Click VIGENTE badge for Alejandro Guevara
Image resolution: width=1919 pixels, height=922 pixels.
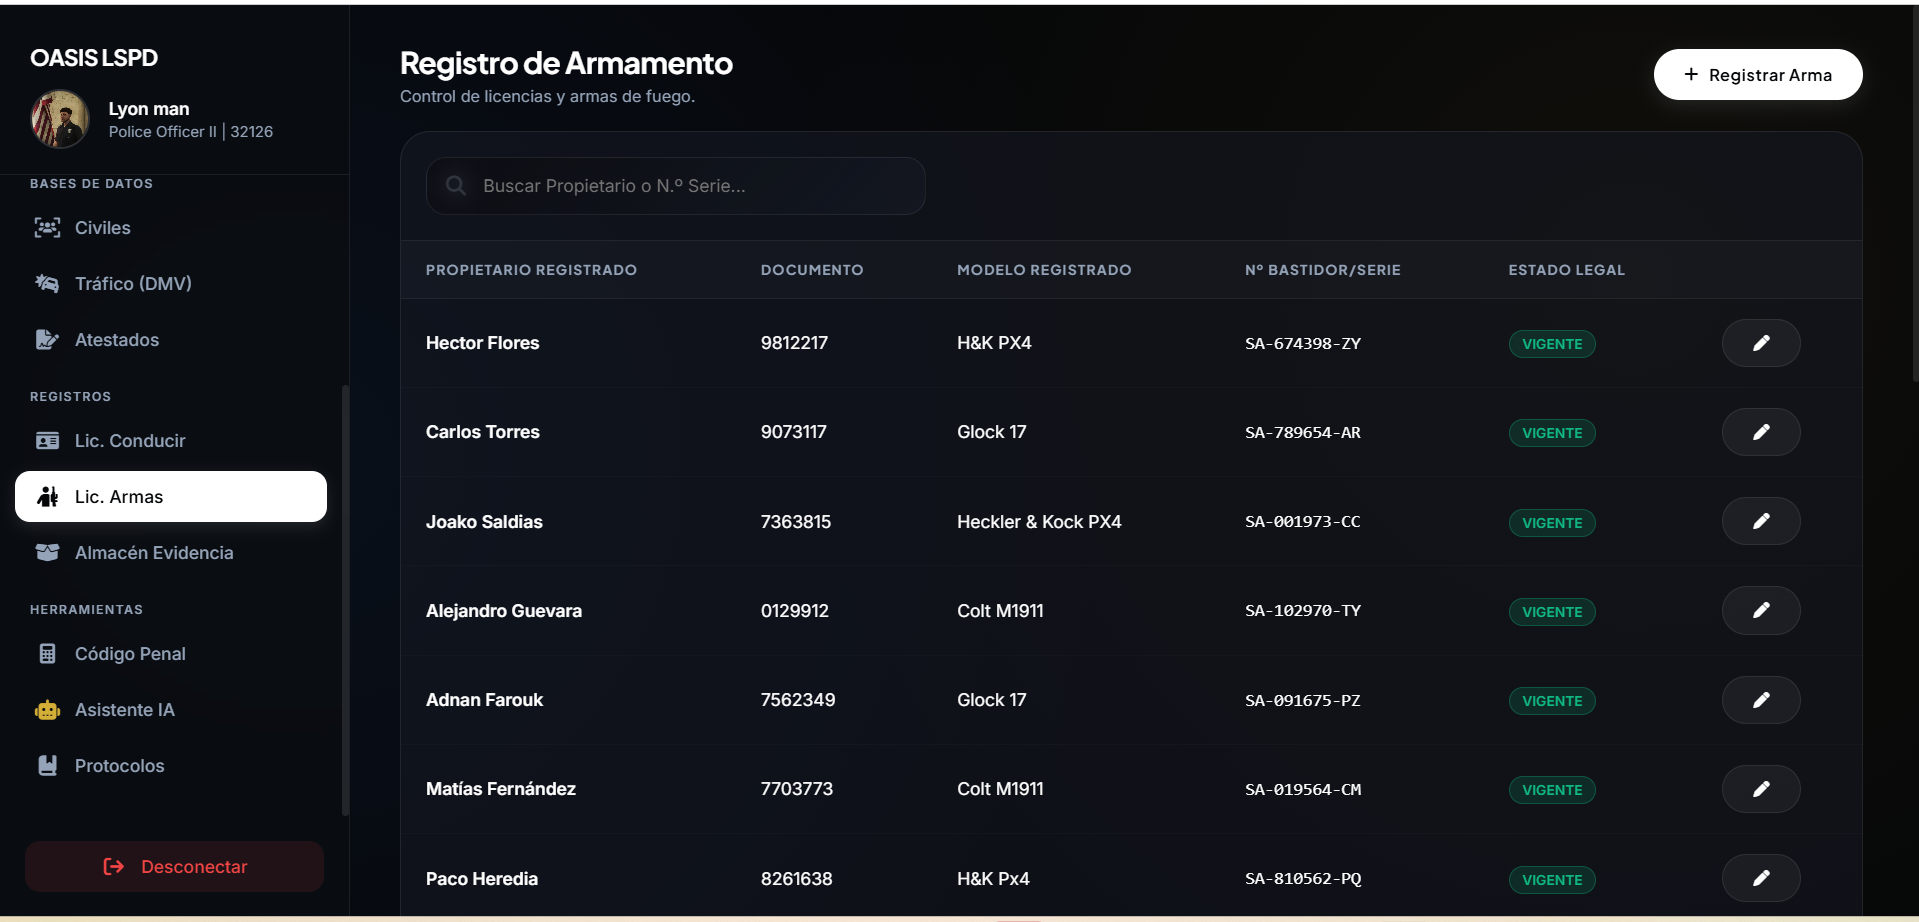[1552, 612]
